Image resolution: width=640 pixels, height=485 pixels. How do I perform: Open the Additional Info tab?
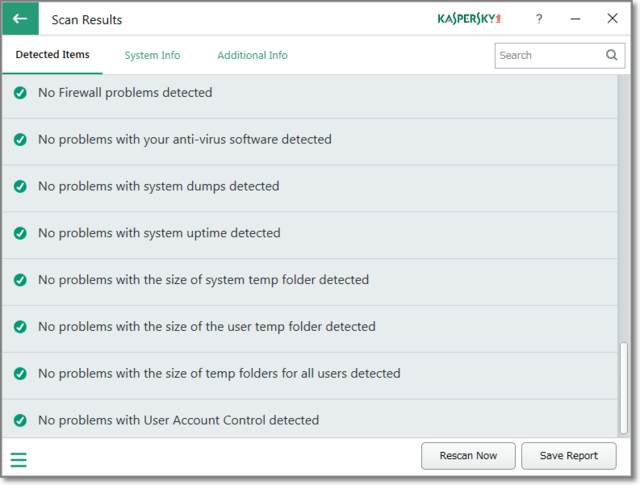[x=252, y=56]
